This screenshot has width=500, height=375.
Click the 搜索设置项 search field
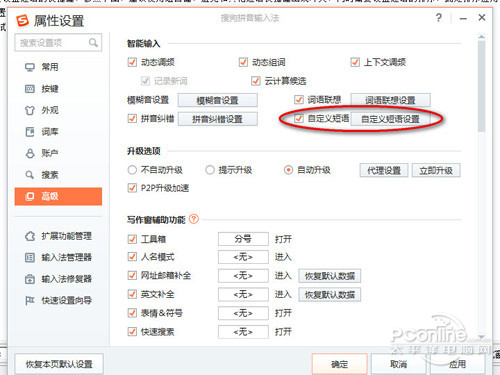tap(58, 43)
